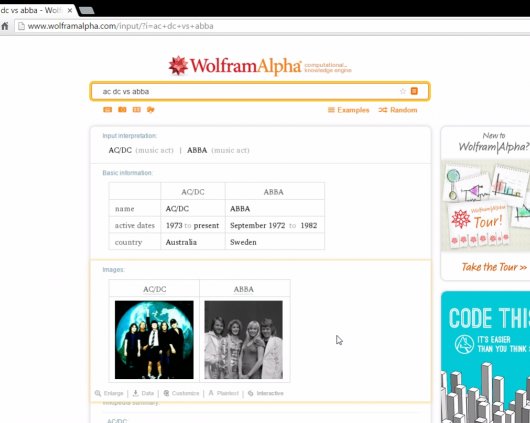Click the AC/DC band photo thumbnail
This screenshot has height=423, width=530.
click(154, 340)
